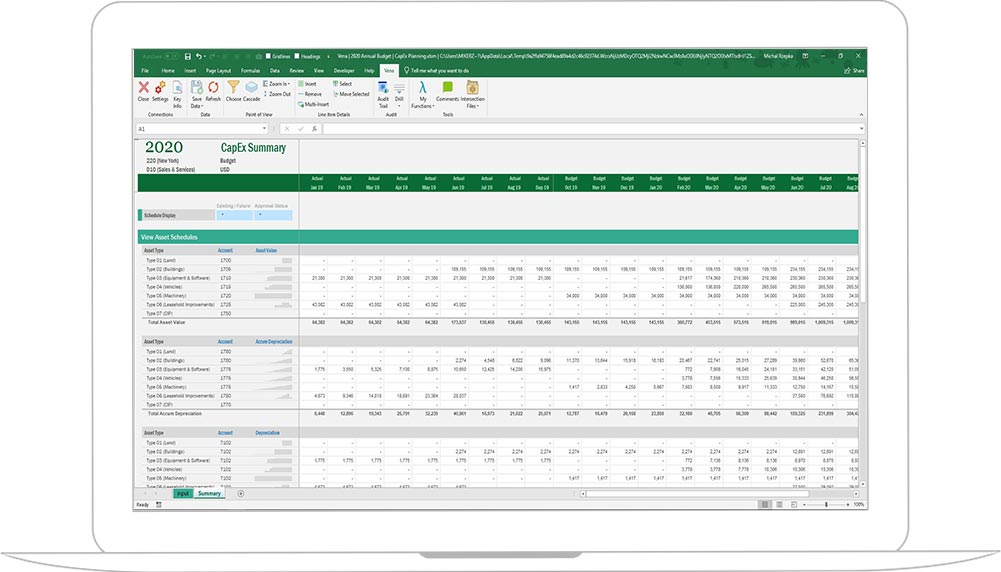
Task: Switch to the Page Layout tab
Action: tap(218, 70)
